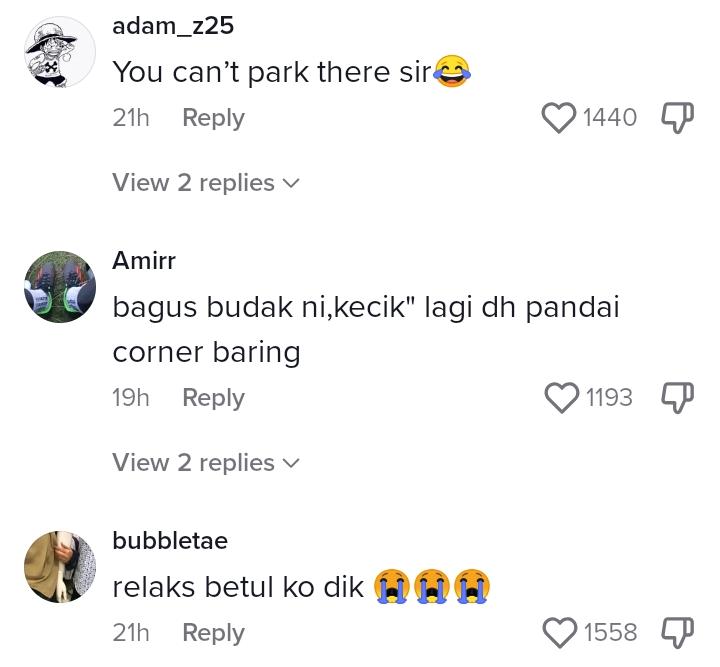This screenshot has width=720, height=667.
Task: Reply to adam_z25's comment
Action: (214, 118)
